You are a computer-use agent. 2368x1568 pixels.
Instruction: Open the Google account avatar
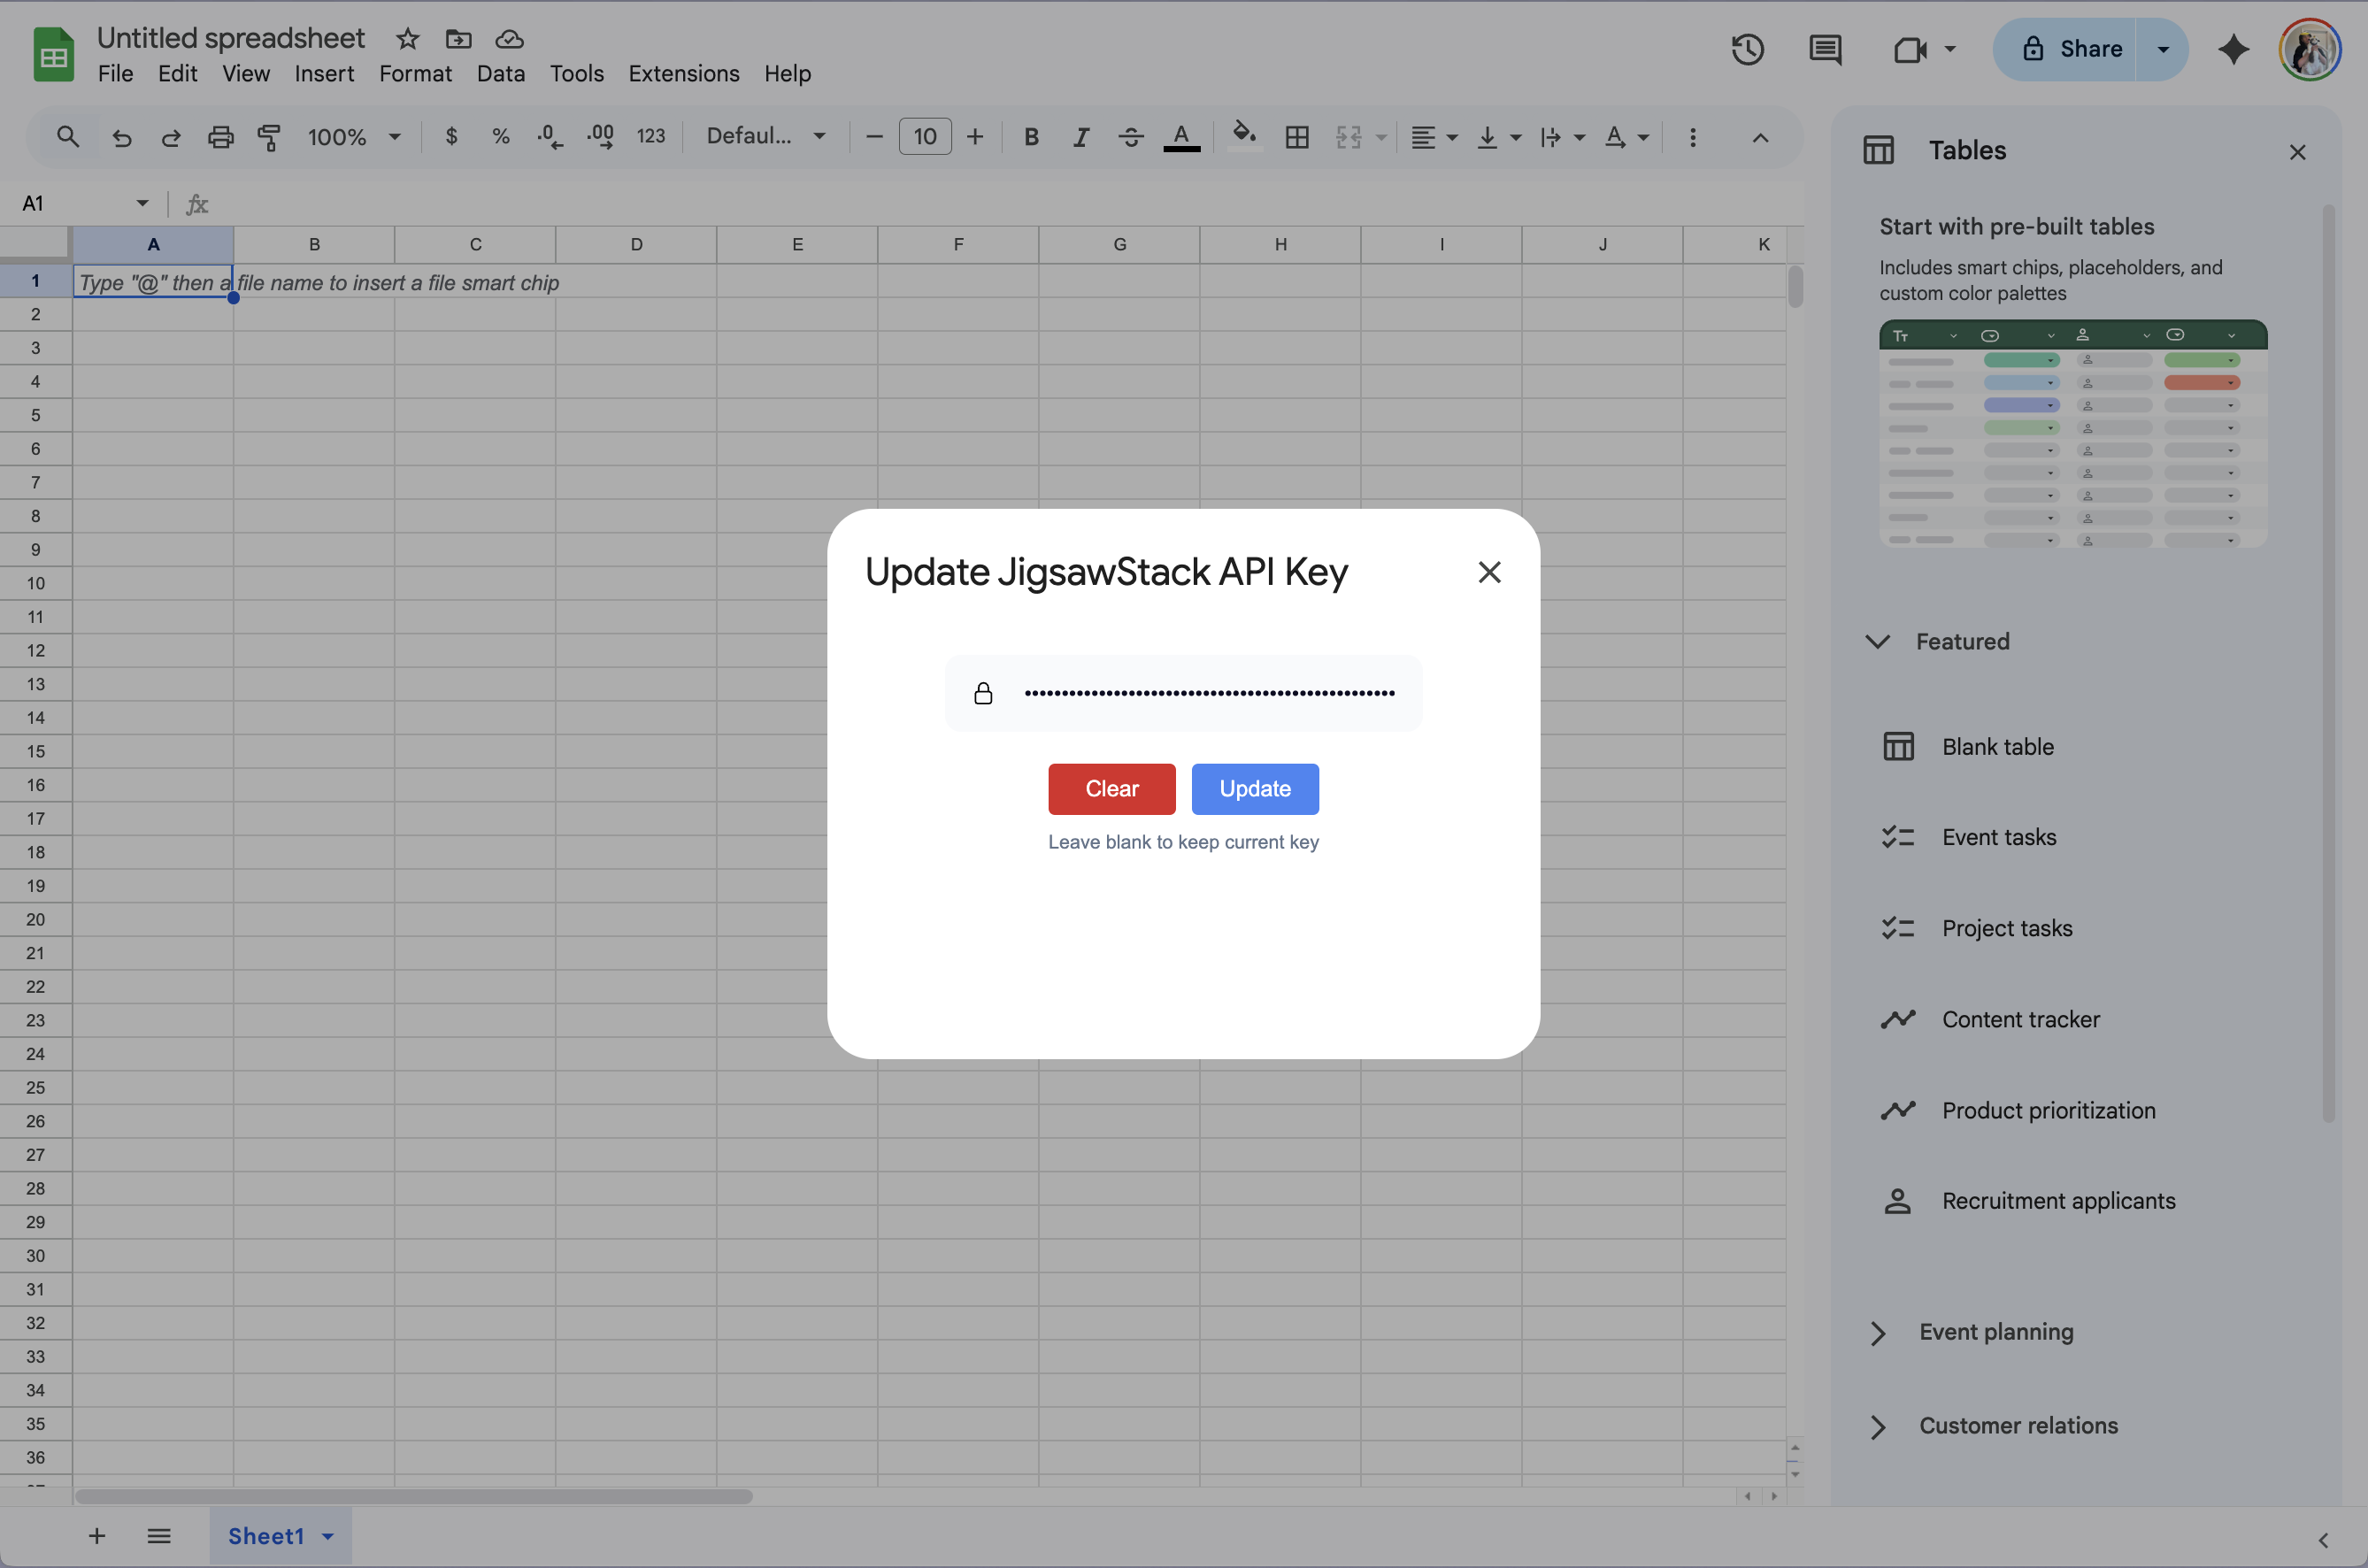(x=2310, y=49)
